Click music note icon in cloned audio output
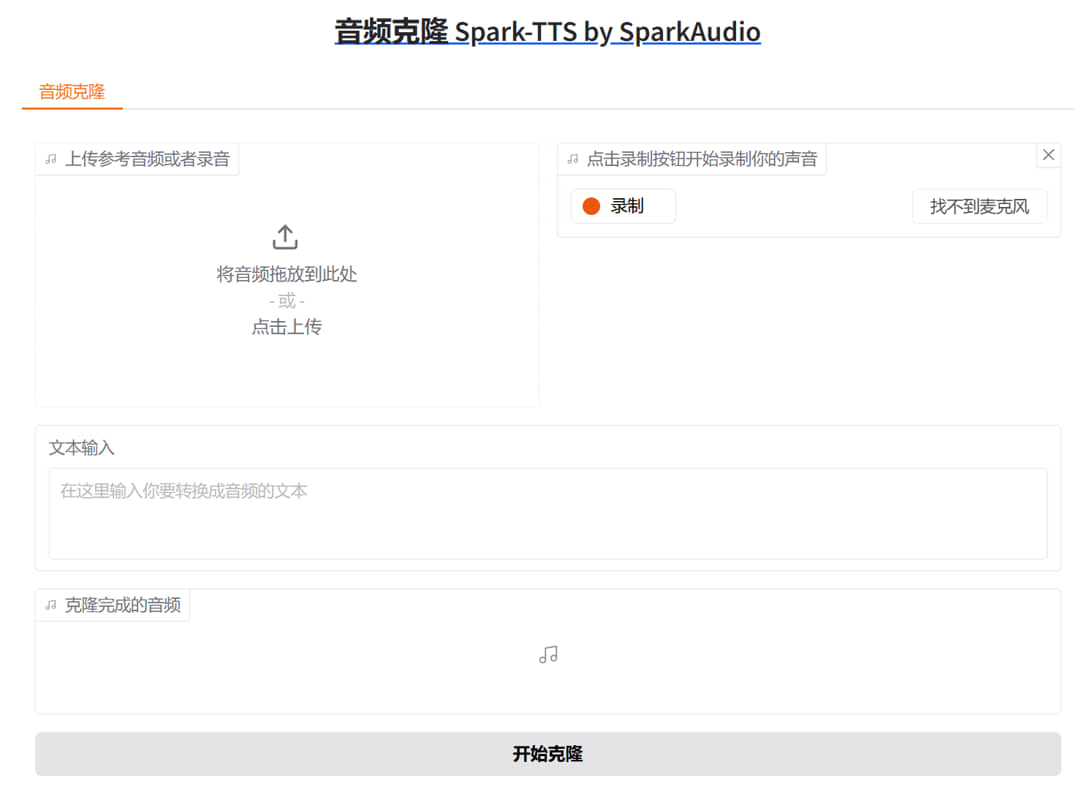The height and width of the screenshot is (800, 1087). click(x=548, y=654)
